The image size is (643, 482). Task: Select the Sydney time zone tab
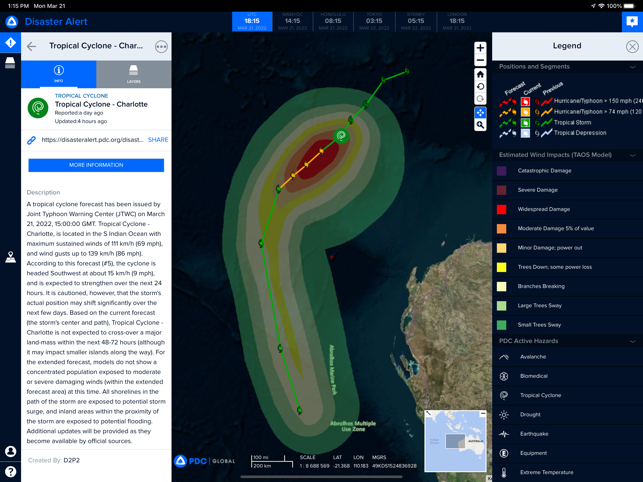tap(416, 21)
